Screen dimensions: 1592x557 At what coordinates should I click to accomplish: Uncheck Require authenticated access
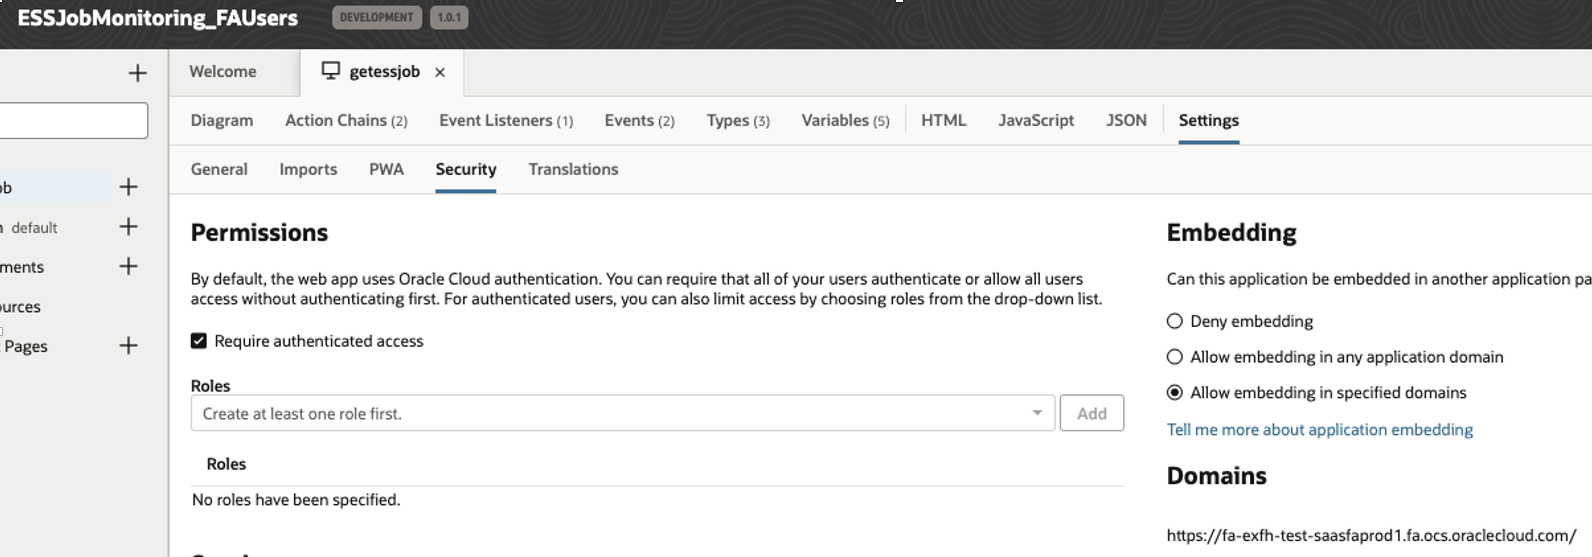click(199, 341)
